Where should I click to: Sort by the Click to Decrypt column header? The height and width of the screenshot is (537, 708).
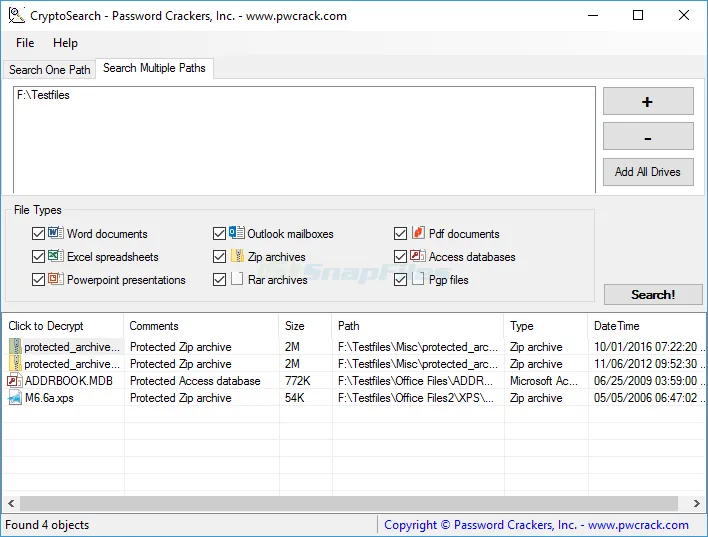[63, 326]
